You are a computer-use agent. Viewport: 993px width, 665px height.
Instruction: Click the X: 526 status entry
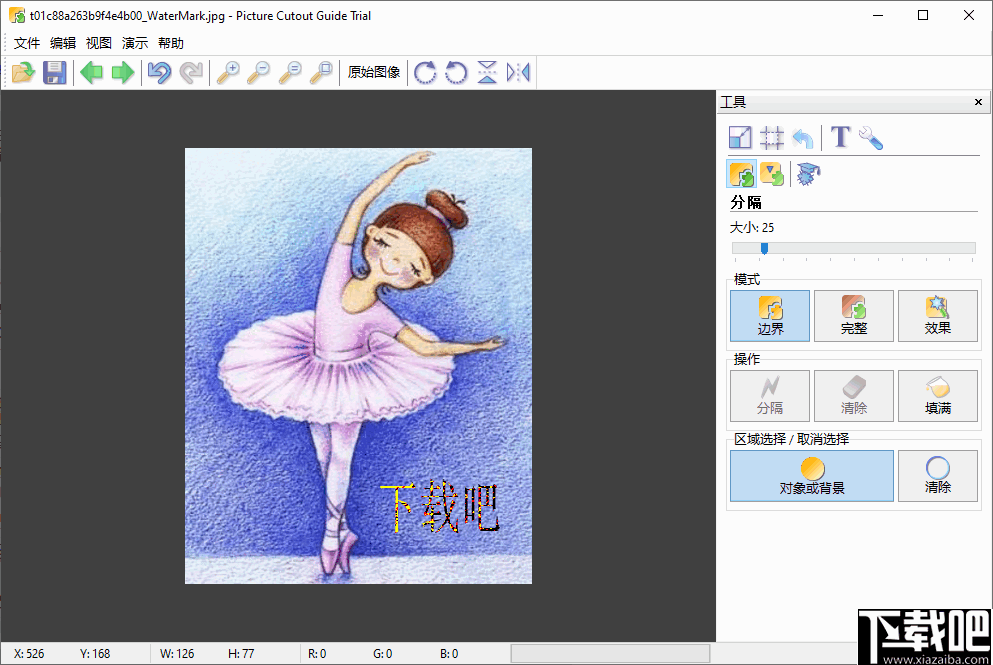[x=29, y=654]
